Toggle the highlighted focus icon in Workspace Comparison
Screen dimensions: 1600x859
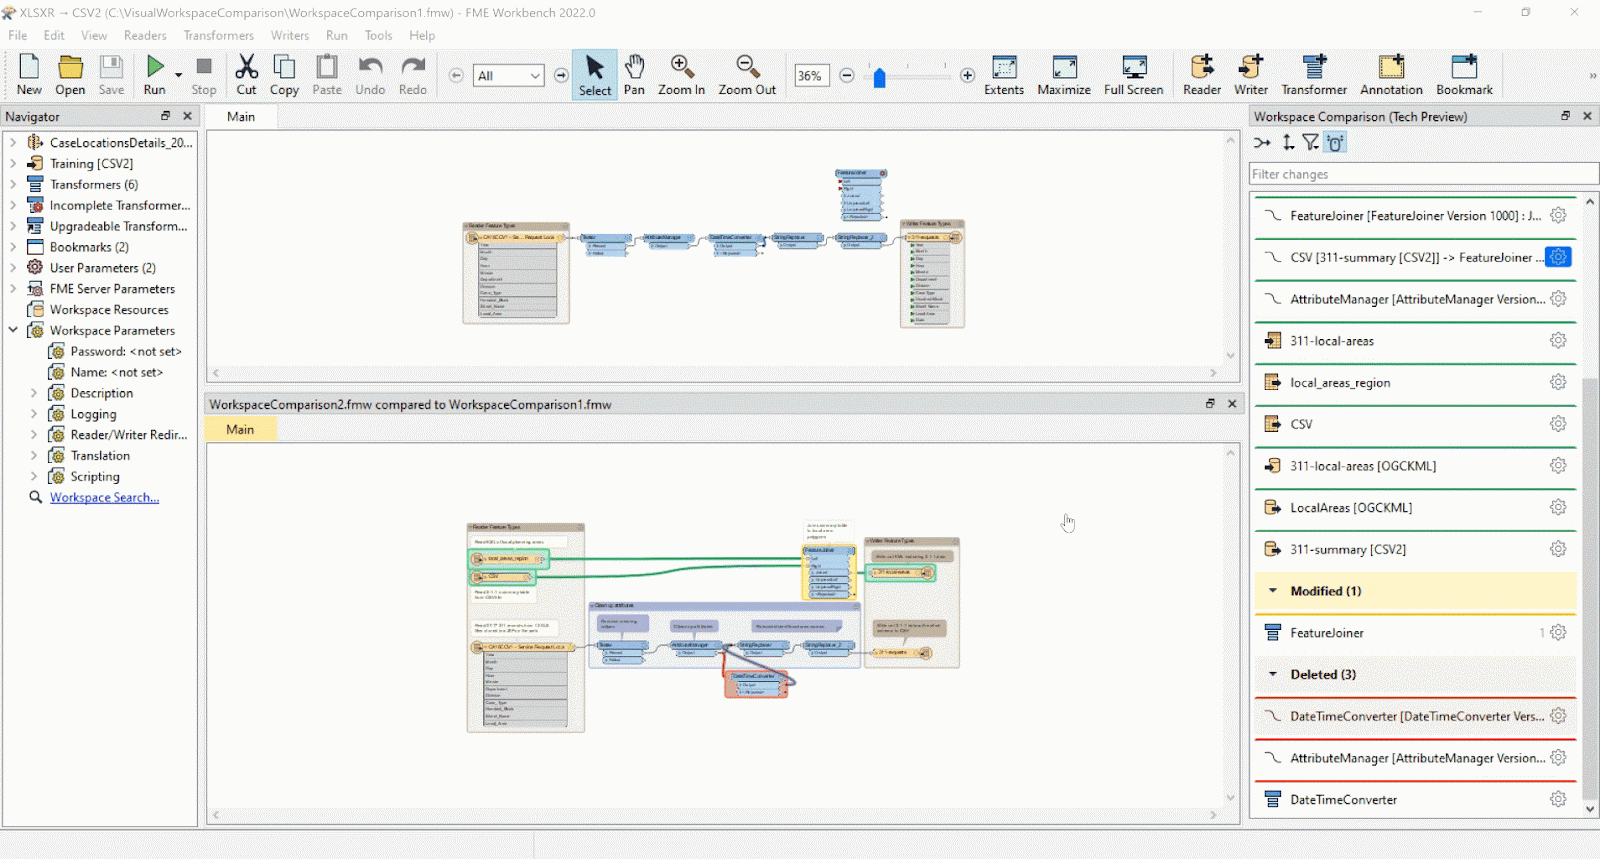[x=1335, y=143]
